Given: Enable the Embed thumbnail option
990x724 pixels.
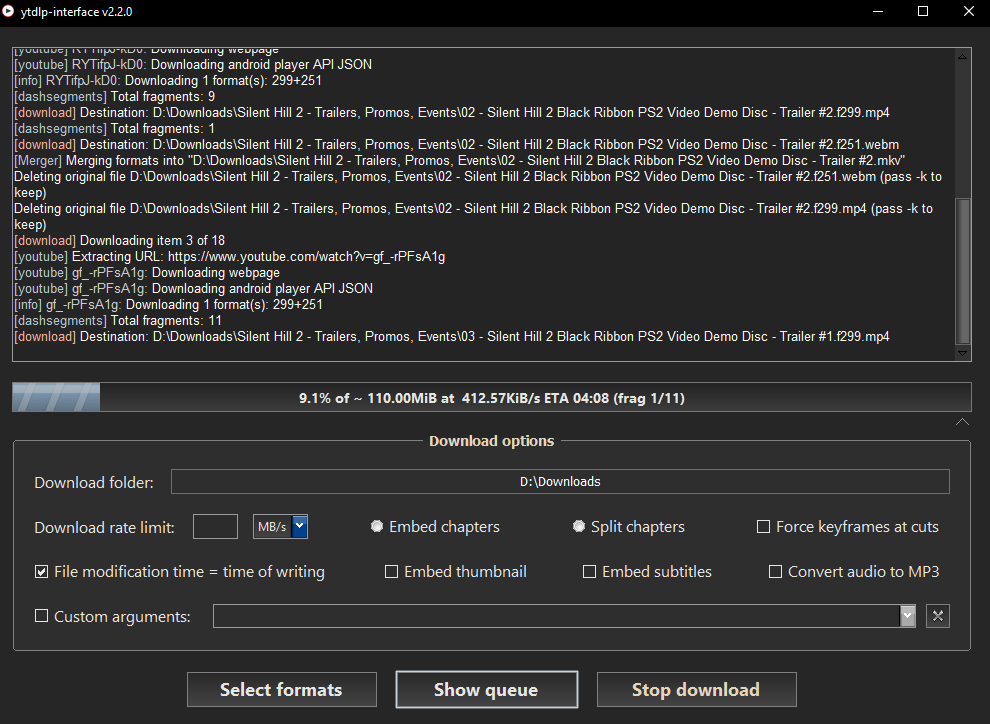Looking at the screenshot, I should [391, 571].
